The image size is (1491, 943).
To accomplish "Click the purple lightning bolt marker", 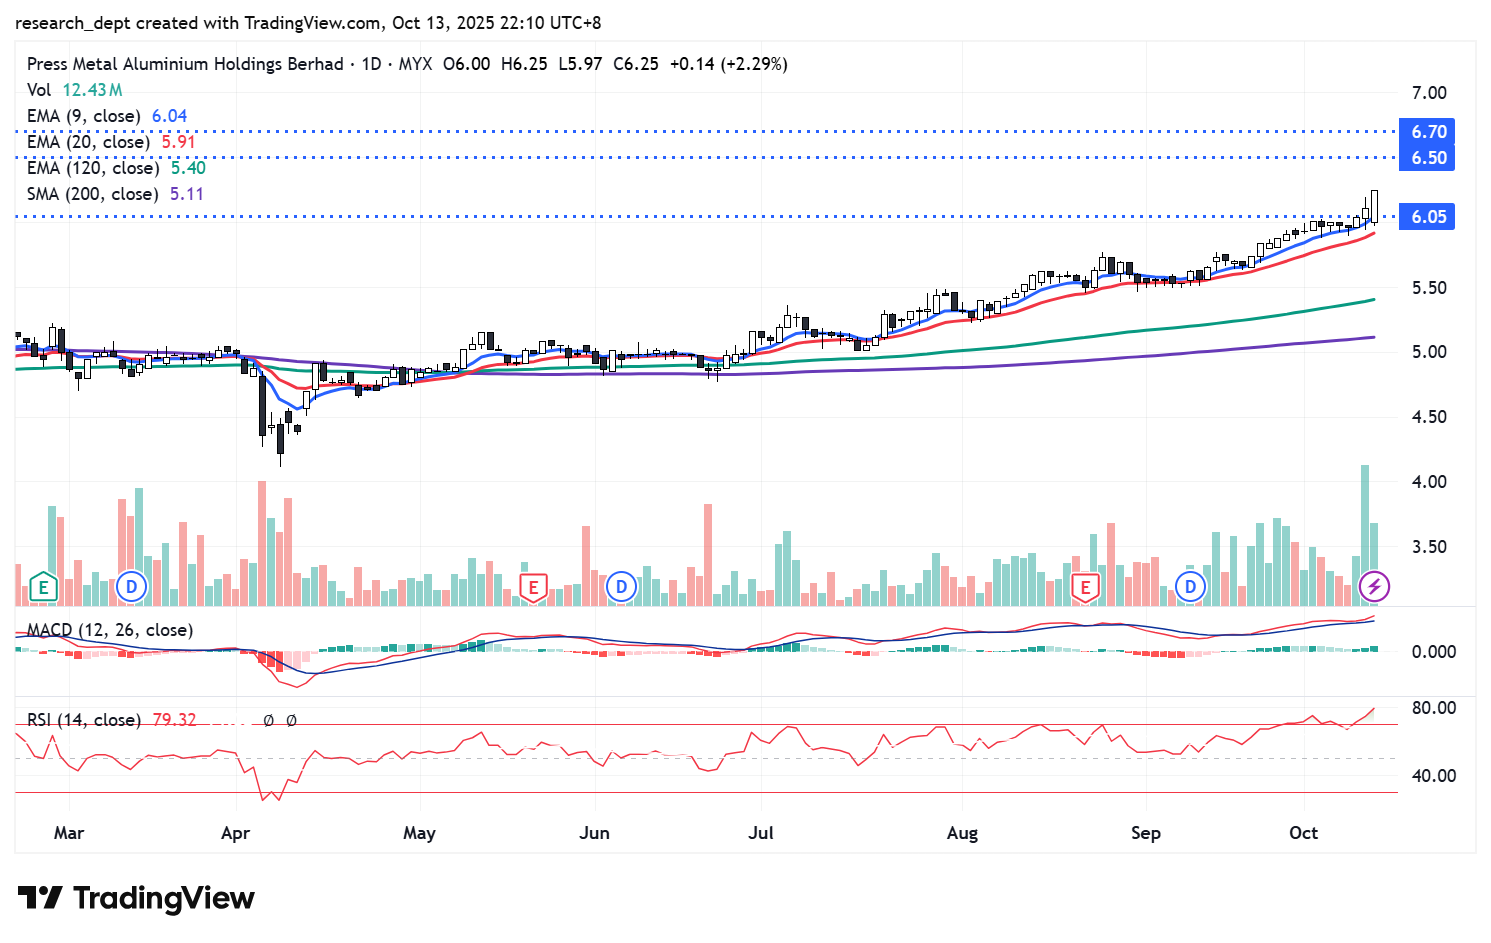I will click(1374, 587).
